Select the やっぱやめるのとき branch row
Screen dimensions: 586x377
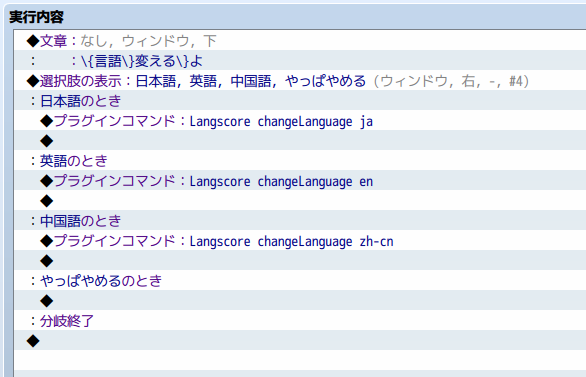click(300, 280)
